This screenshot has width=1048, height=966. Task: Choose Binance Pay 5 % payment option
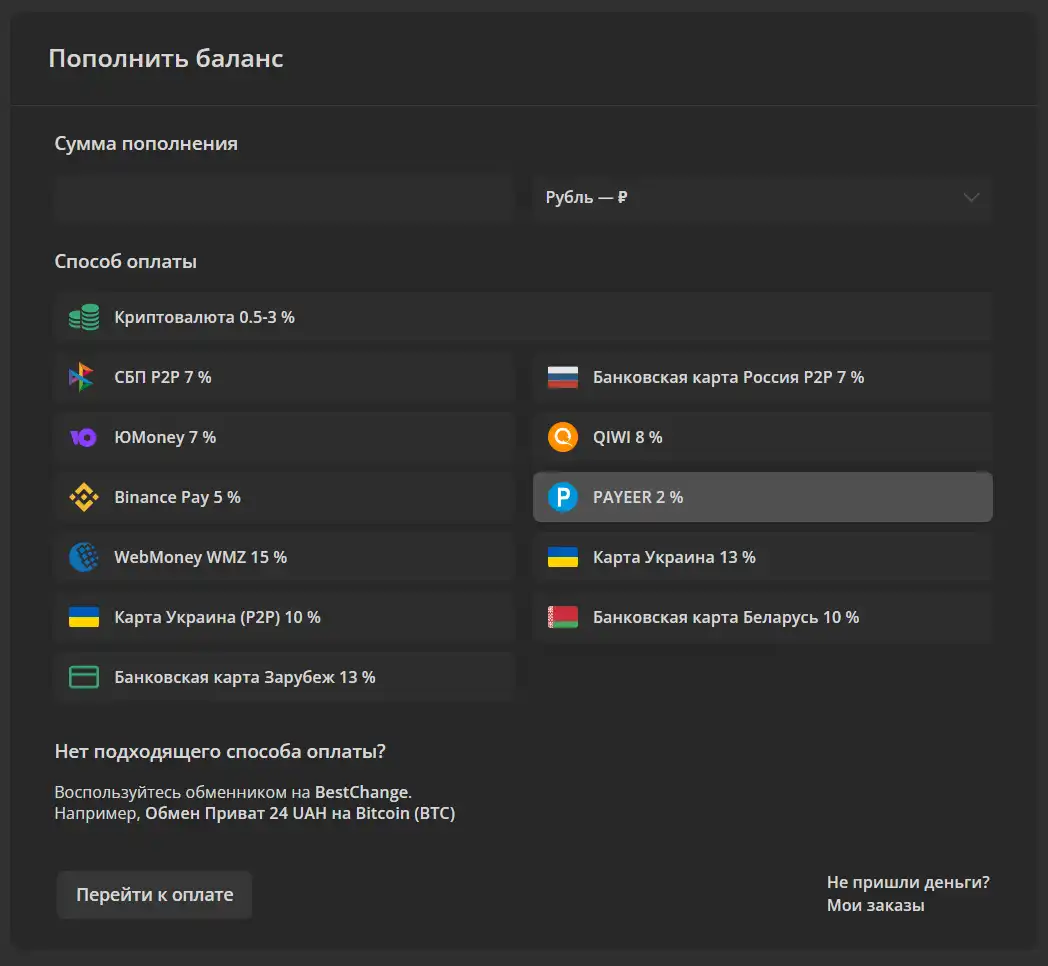[x=284, y=497]
